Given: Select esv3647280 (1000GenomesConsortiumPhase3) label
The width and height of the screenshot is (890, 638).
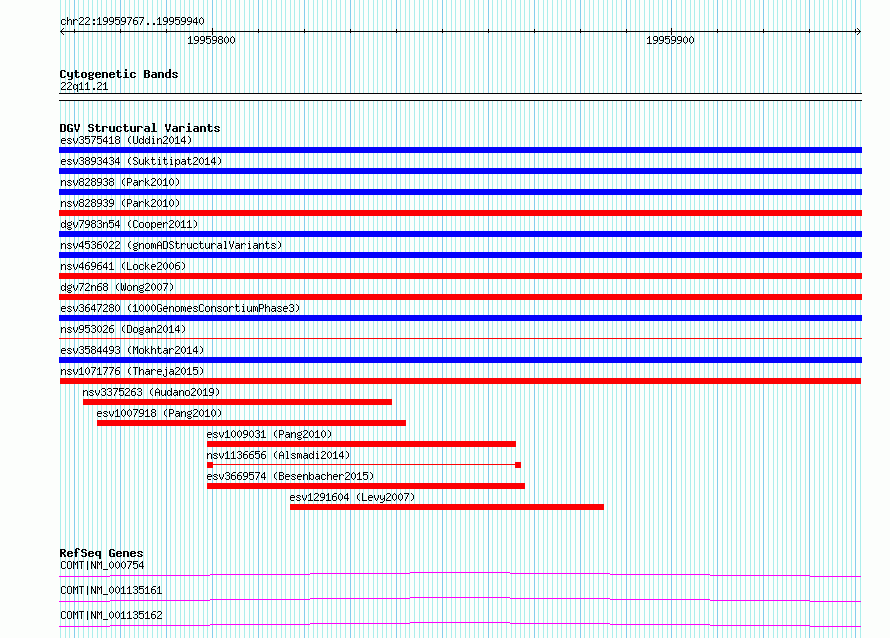Looking at the screenshot, I should [180, 308].
